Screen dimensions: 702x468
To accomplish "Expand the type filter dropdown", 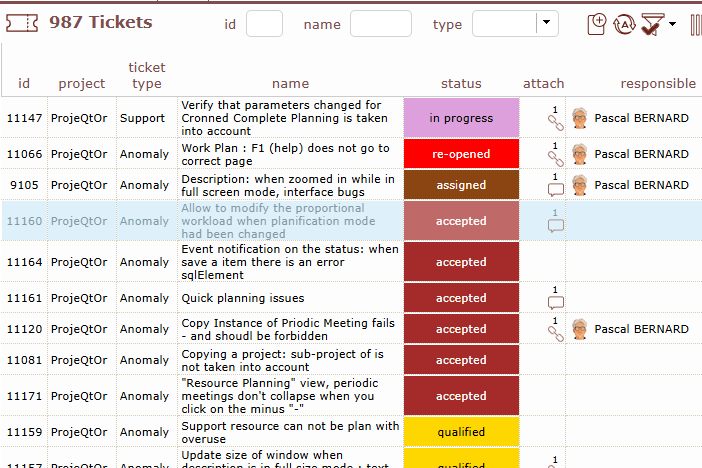I will pyautogui.click(x=547, y=23).
